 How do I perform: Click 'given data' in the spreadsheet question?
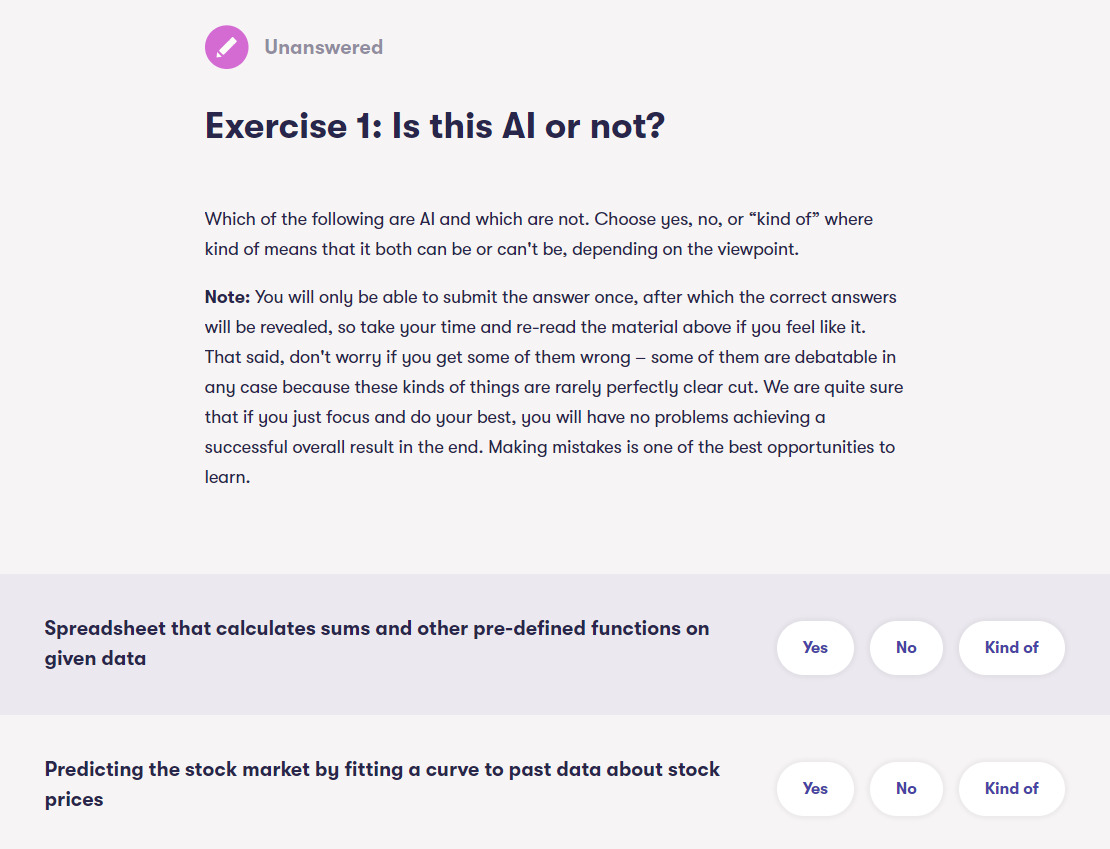pos(95,659)
